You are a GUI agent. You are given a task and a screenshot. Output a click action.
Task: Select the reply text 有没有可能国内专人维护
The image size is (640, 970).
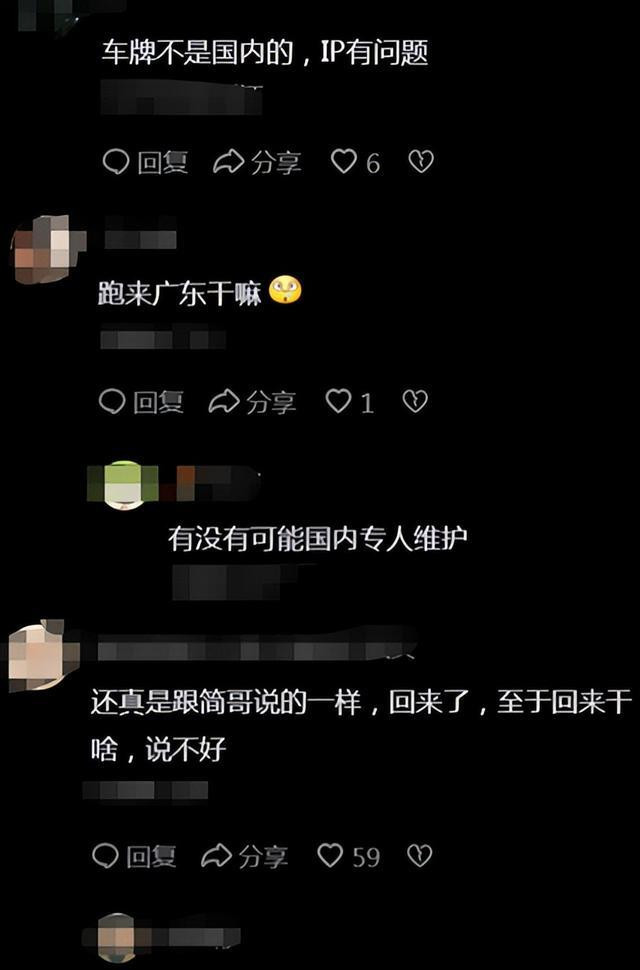point(317,539)
